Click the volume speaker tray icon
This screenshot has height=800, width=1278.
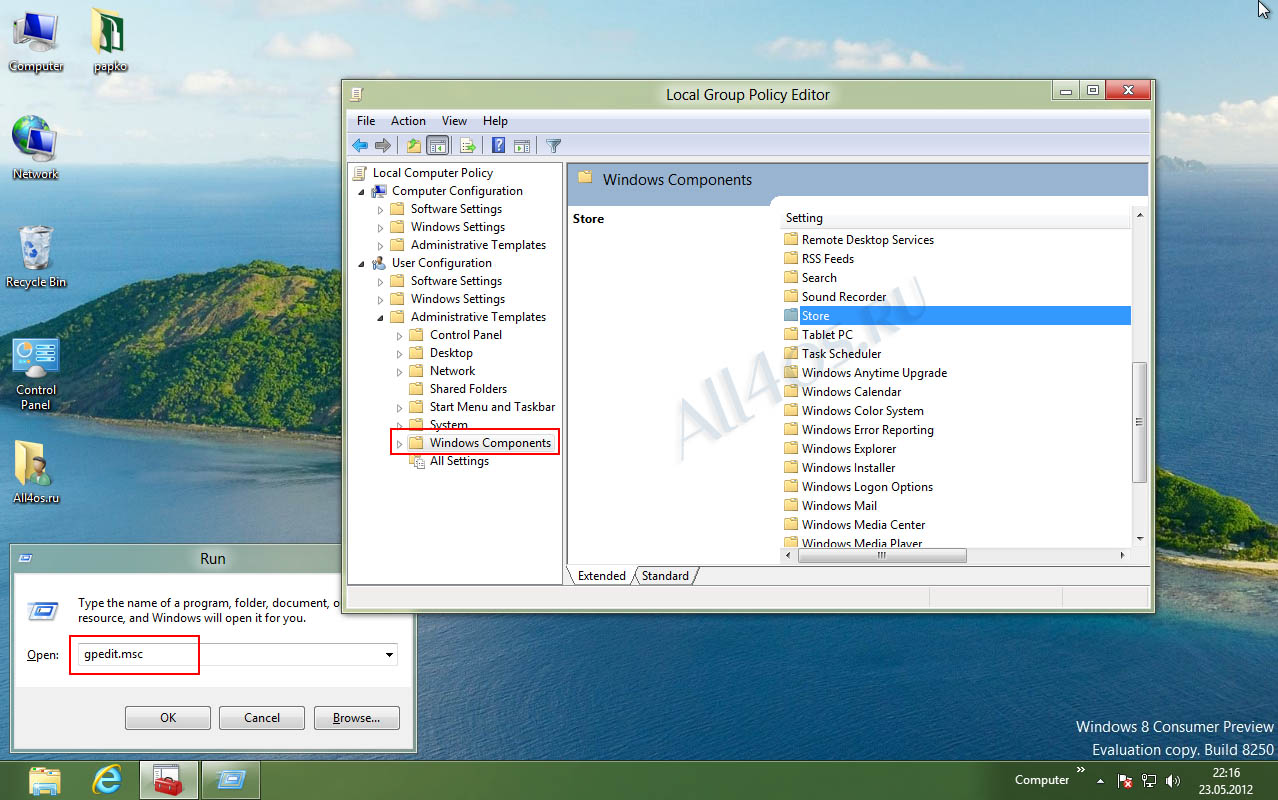point(1173,780)
